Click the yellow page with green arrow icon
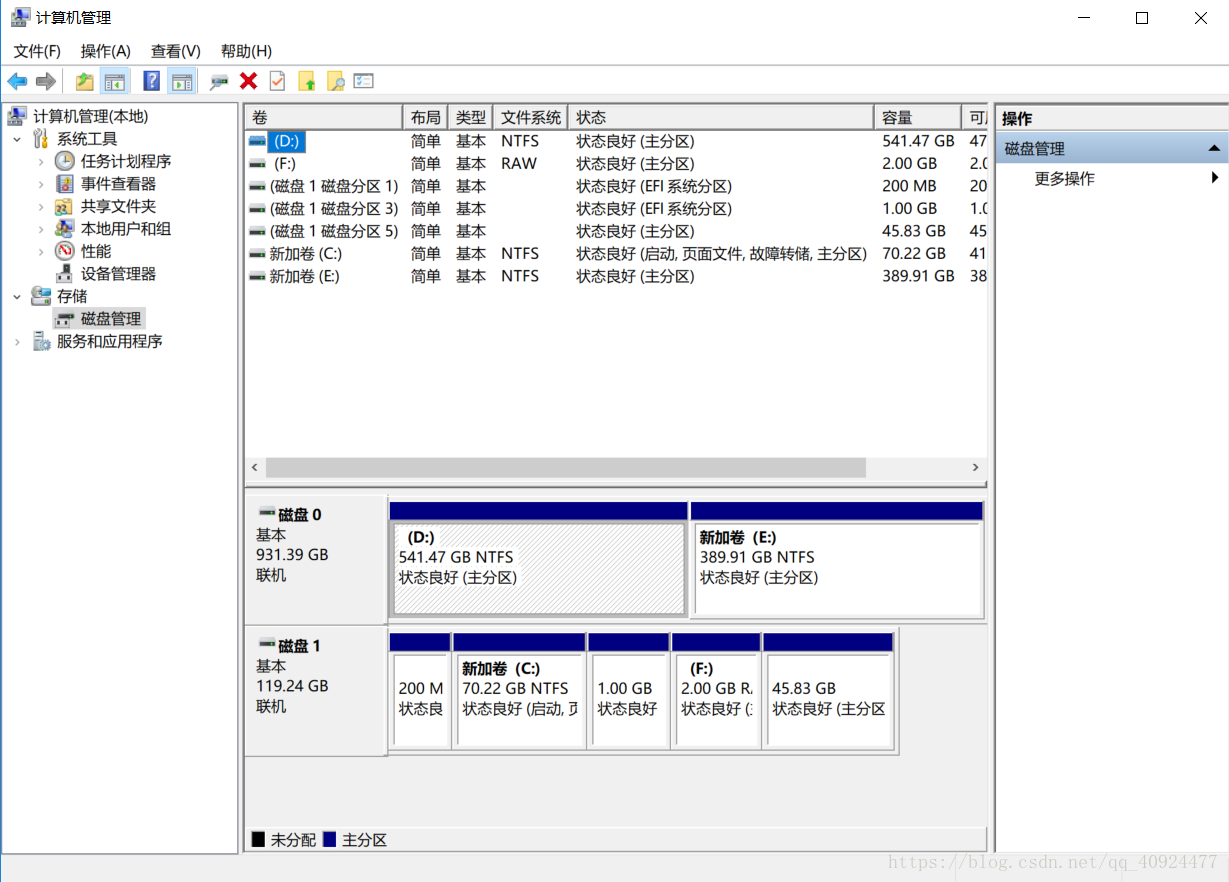1229x882 pixels. [x=307, y=81]
